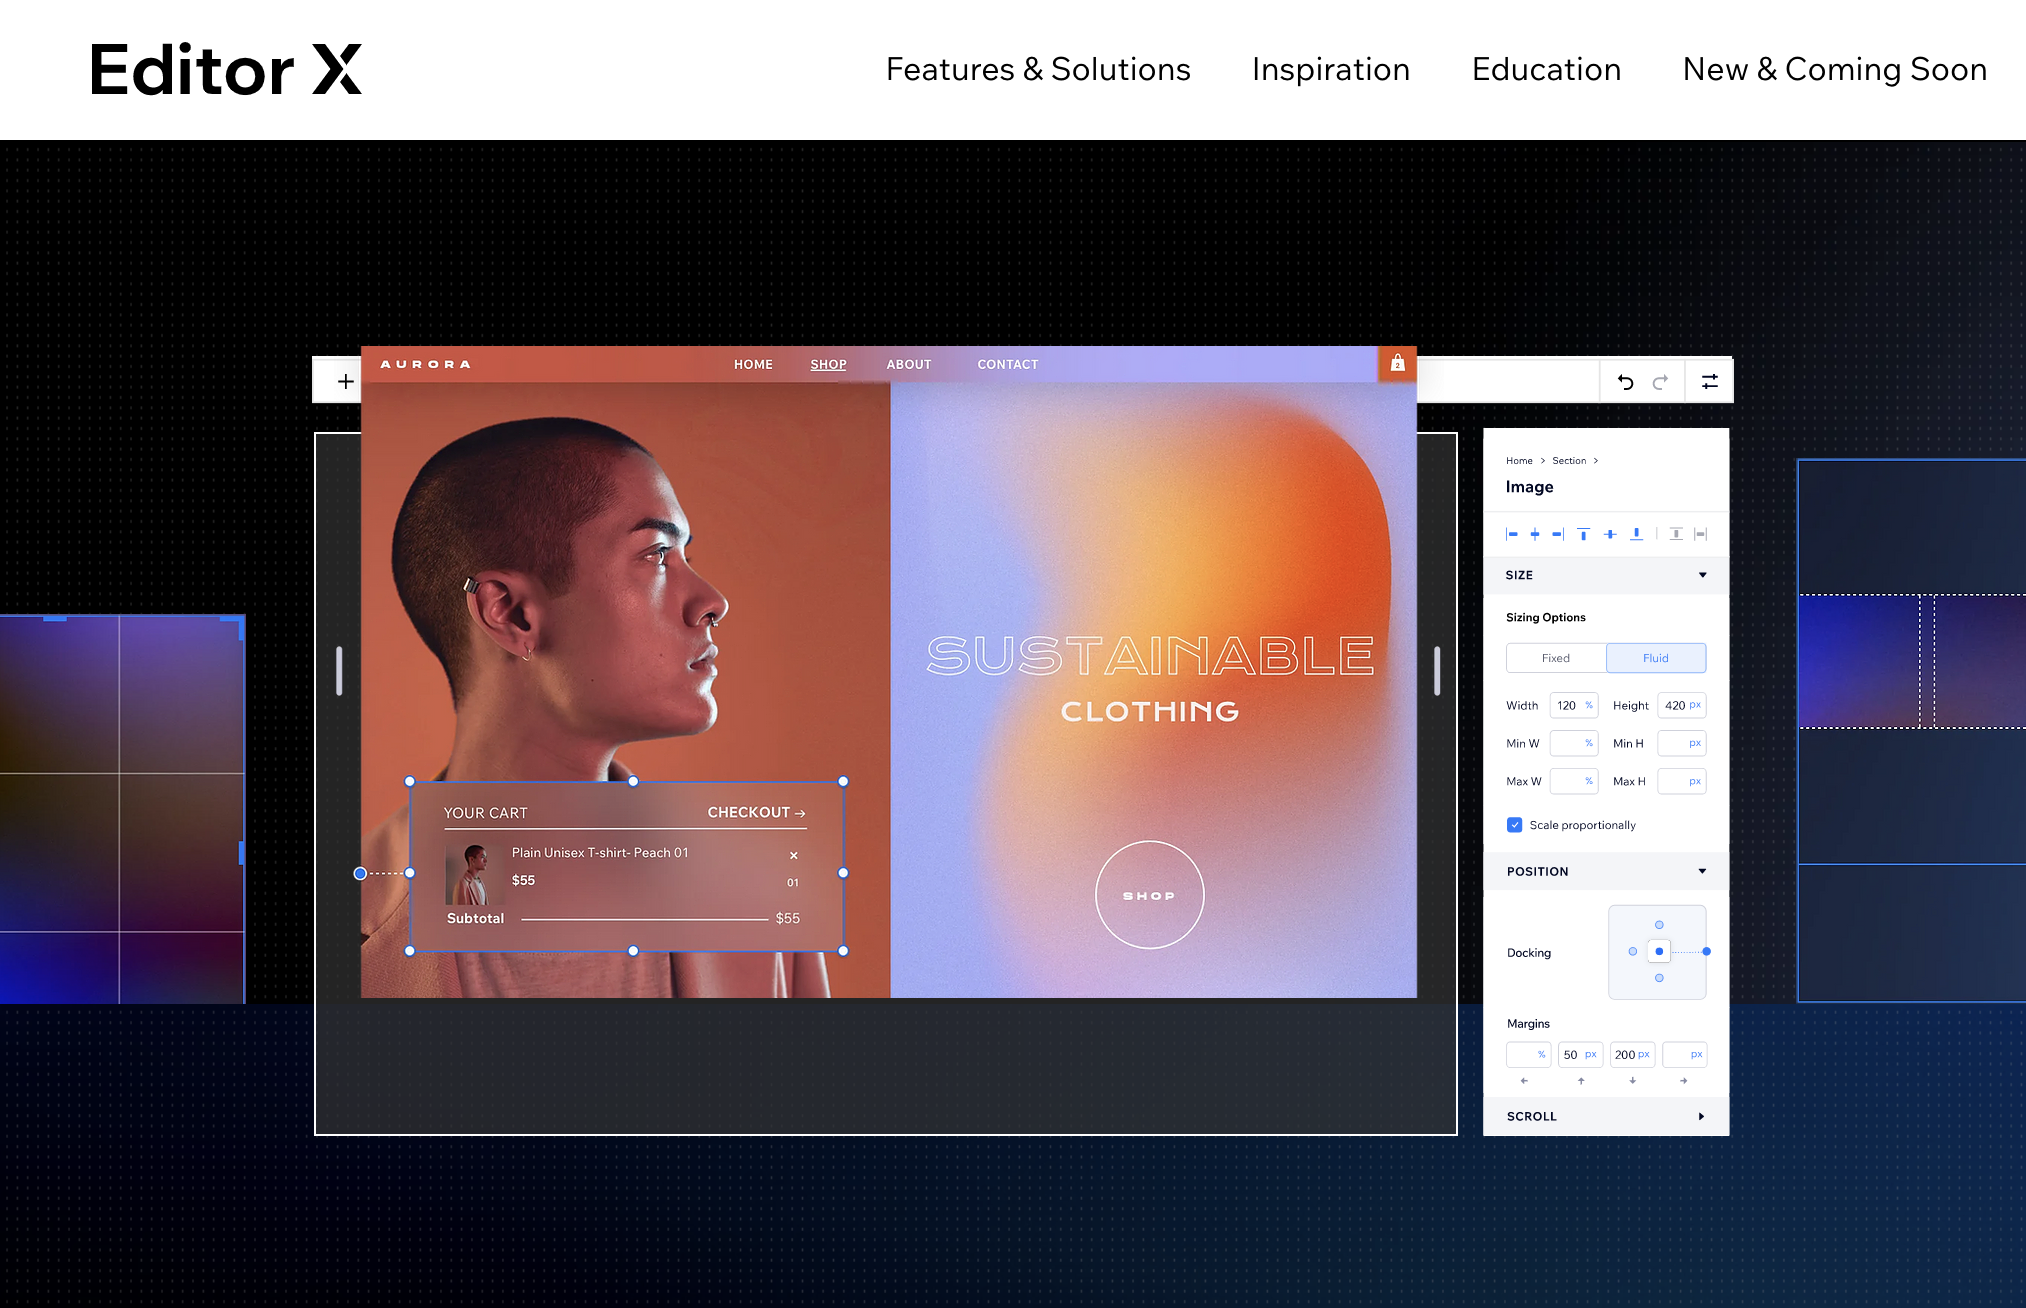Toggle the Scale proportionally checkbox

[x=1514, y=825]
